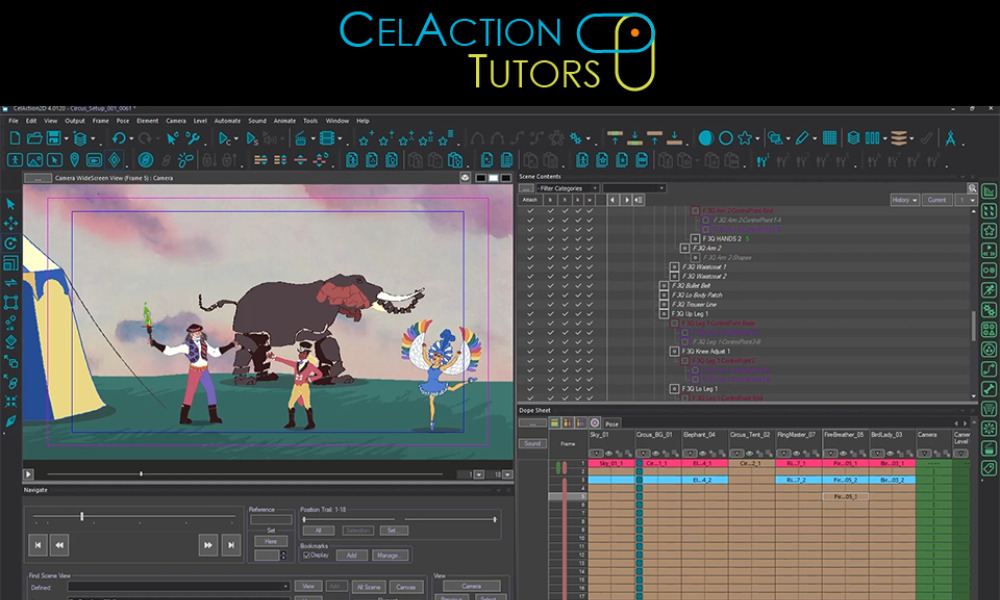Click the person figure icon in second toolbar

[15, 159]
